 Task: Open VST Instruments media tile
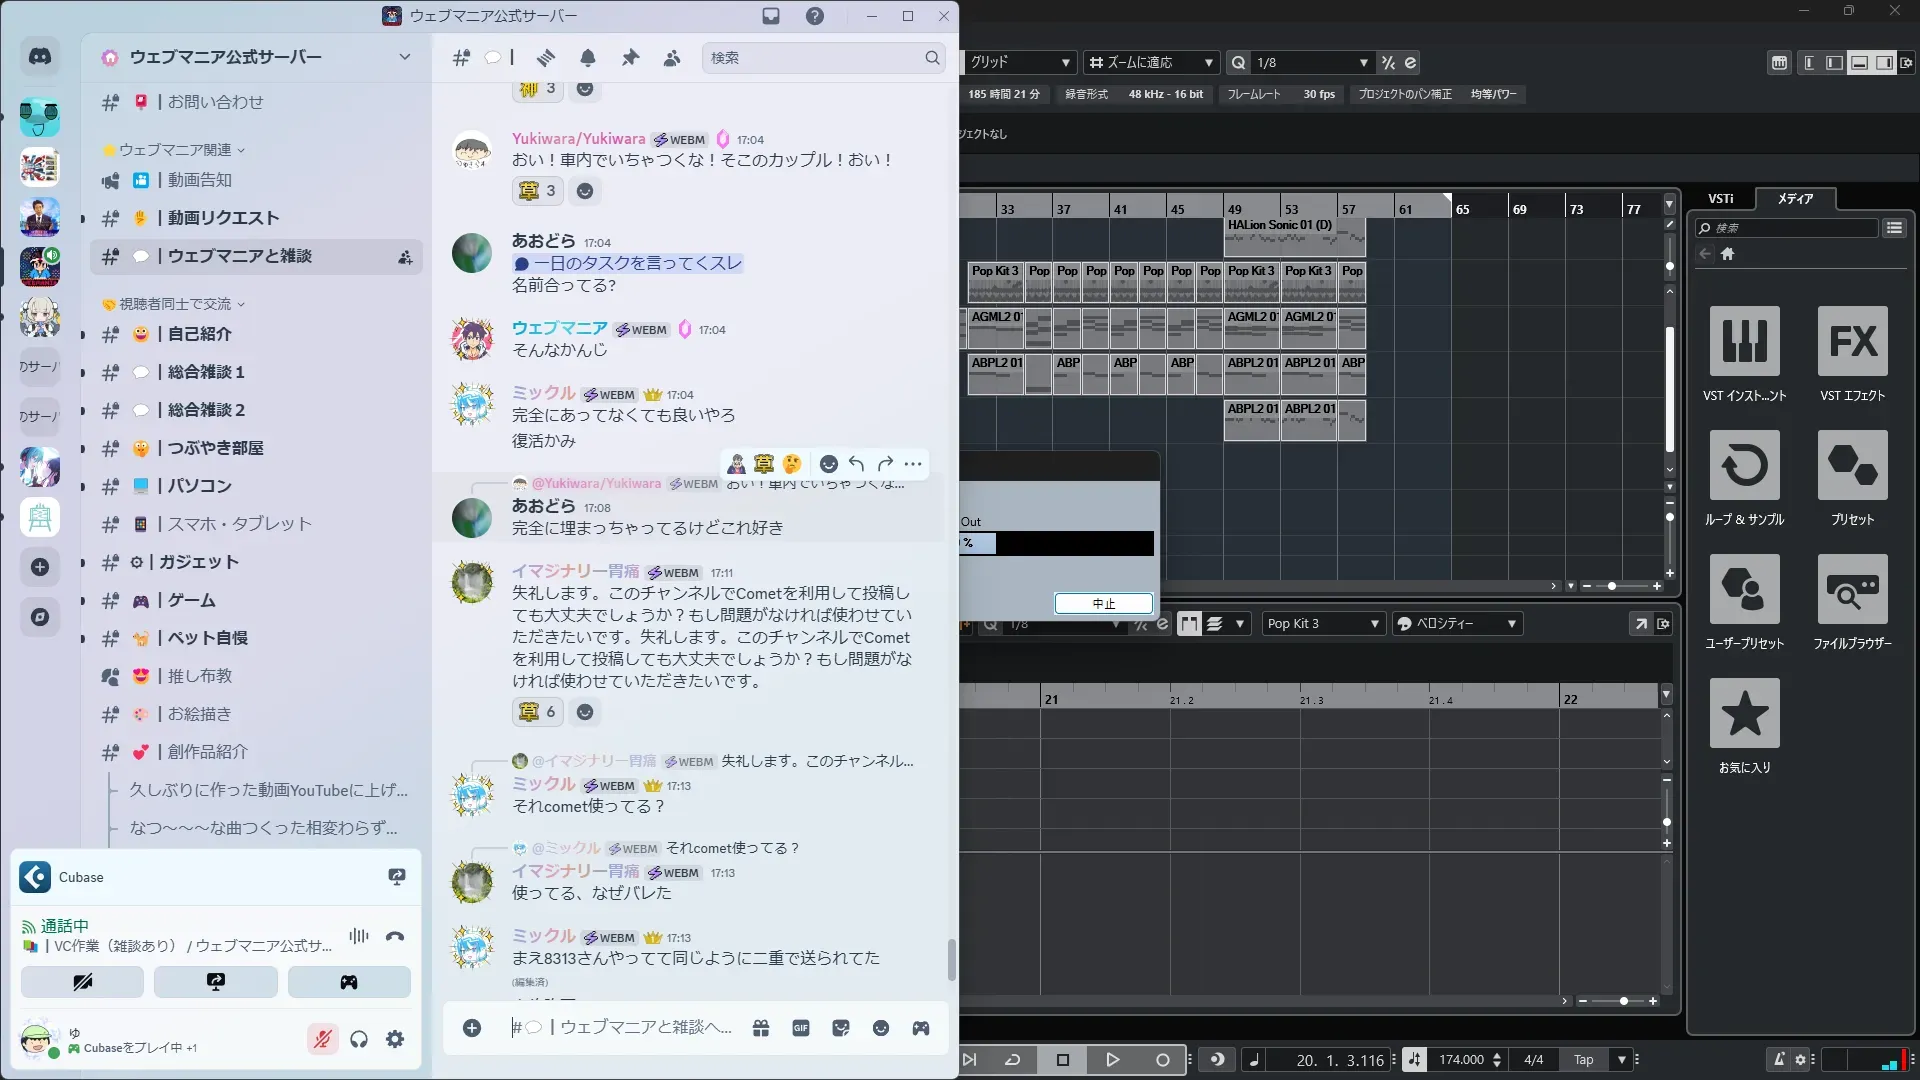pos(1744,342)
